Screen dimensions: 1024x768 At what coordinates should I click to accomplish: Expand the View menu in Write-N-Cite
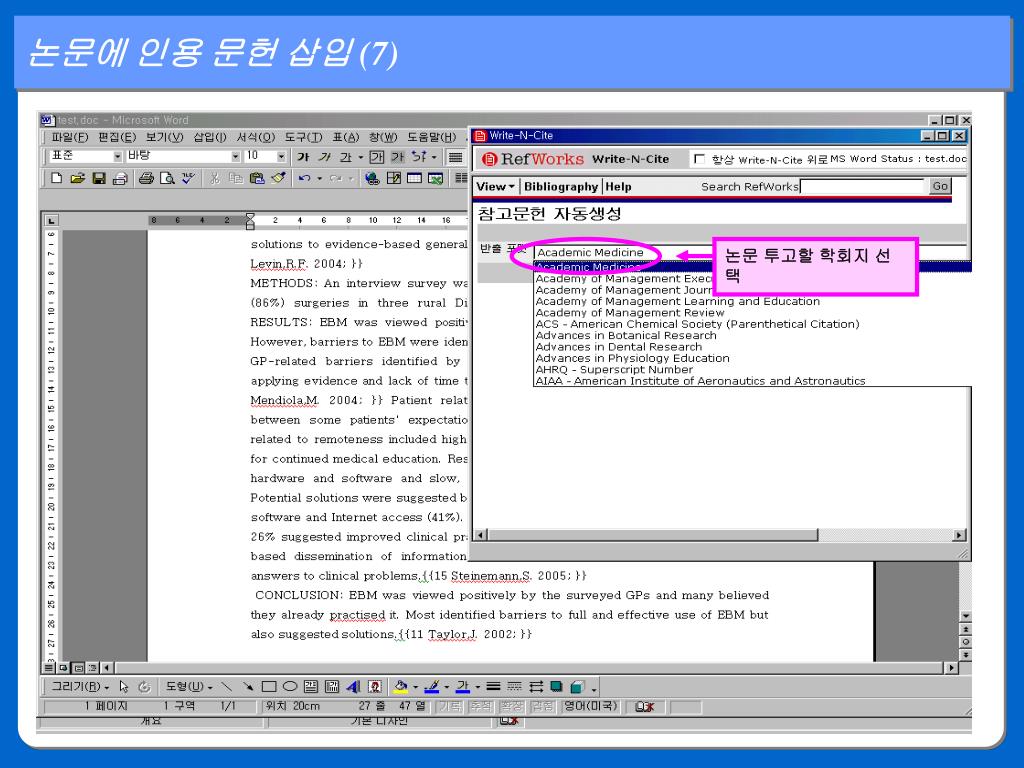click(x=495, y=187)
